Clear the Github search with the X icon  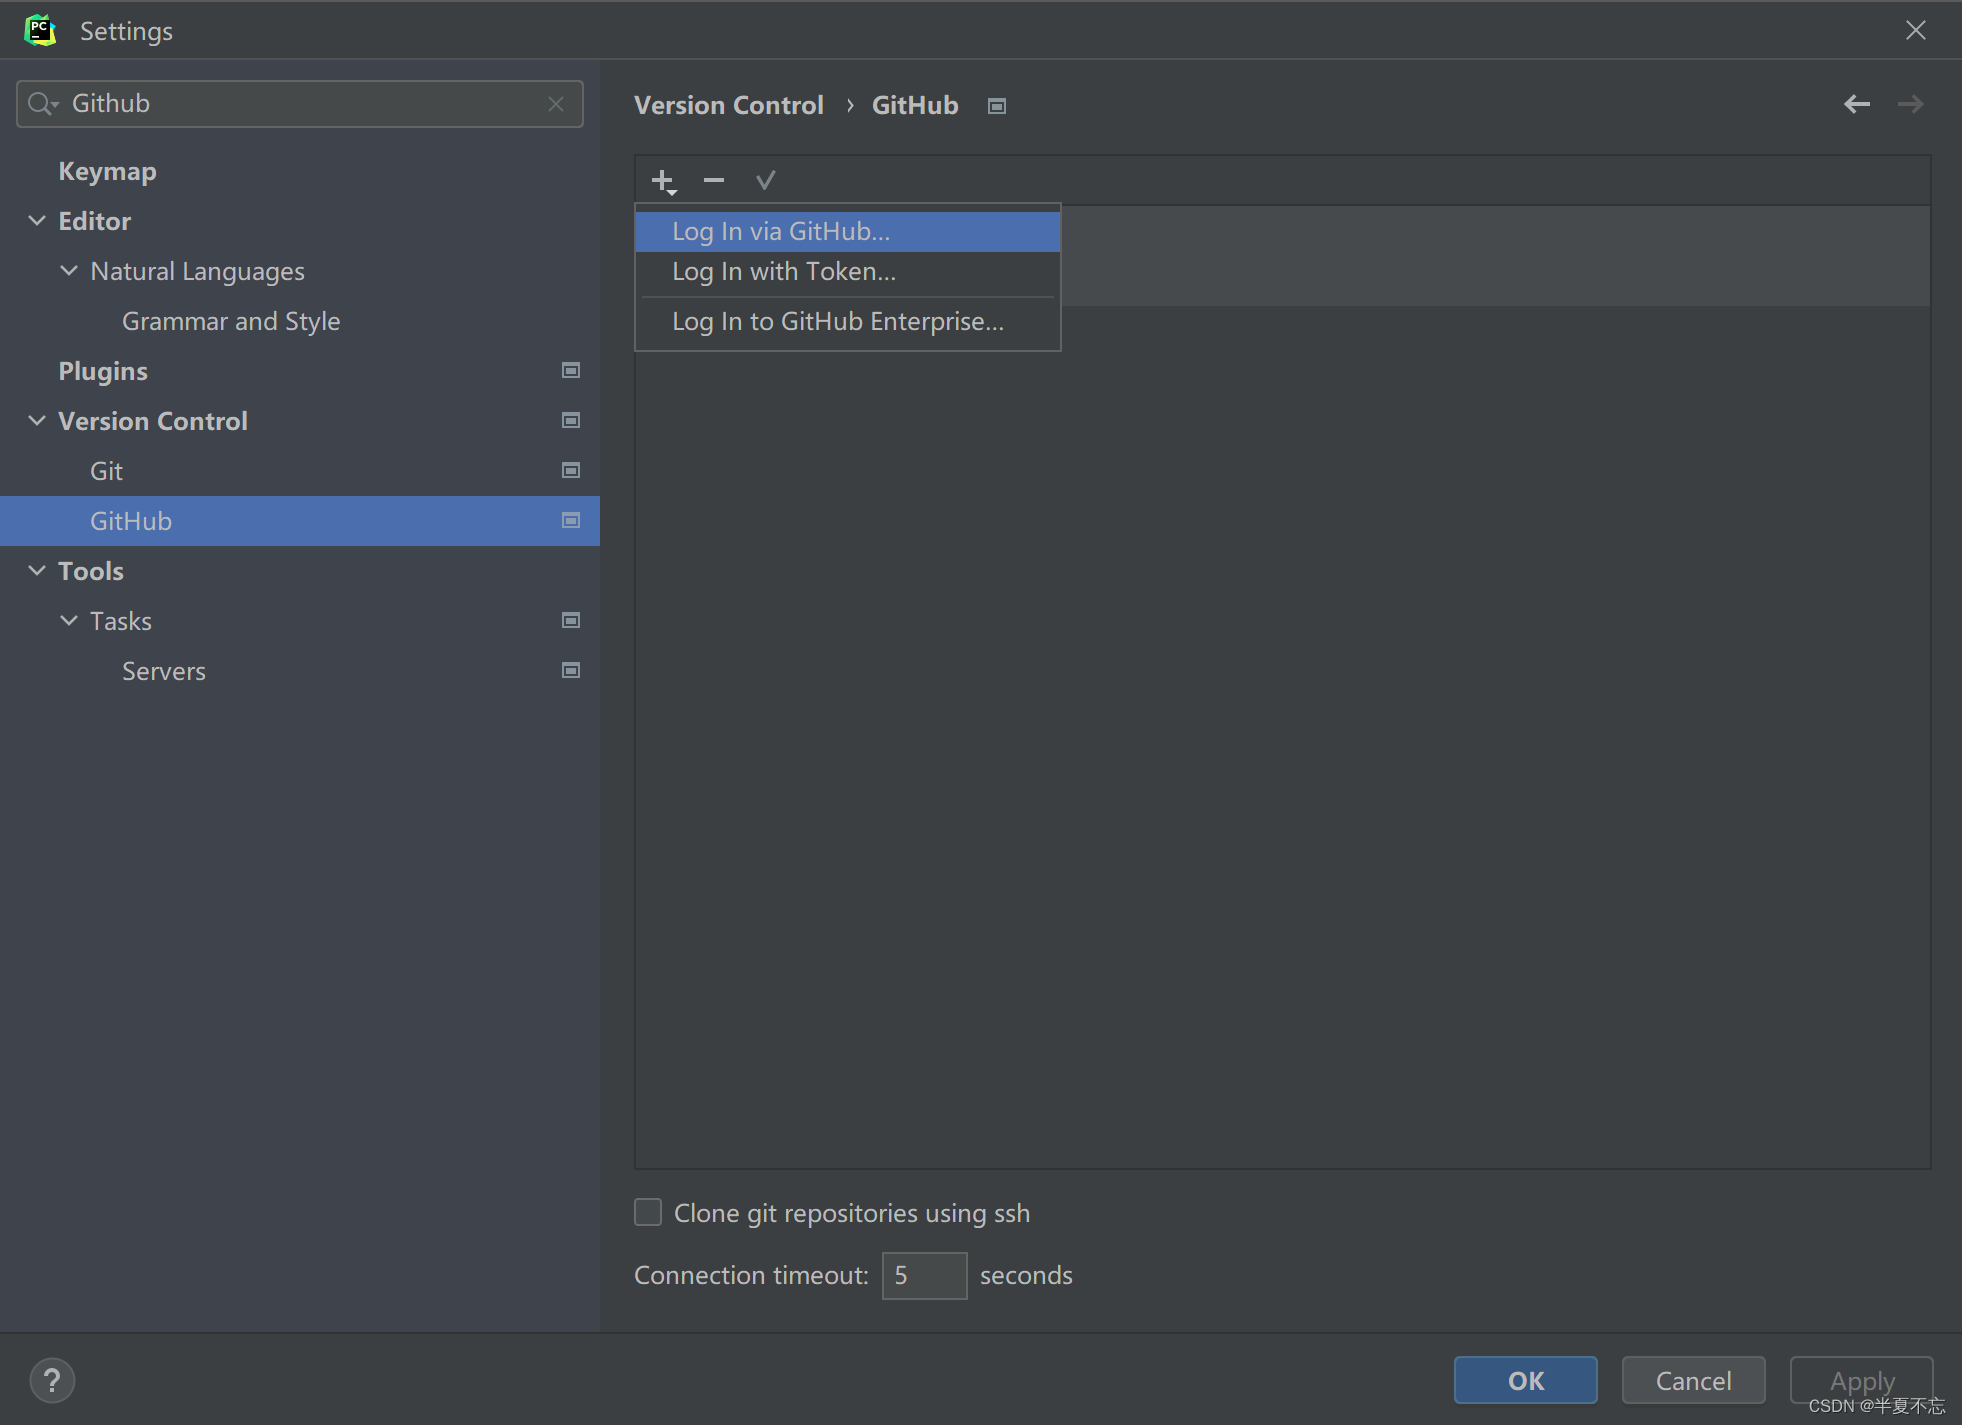click(x=556, y=104)
